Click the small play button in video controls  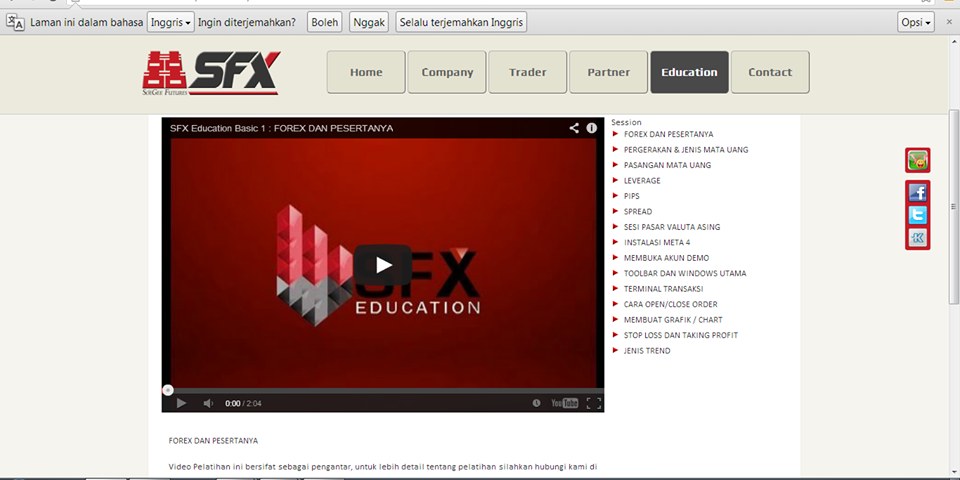(x=181, y=403)
